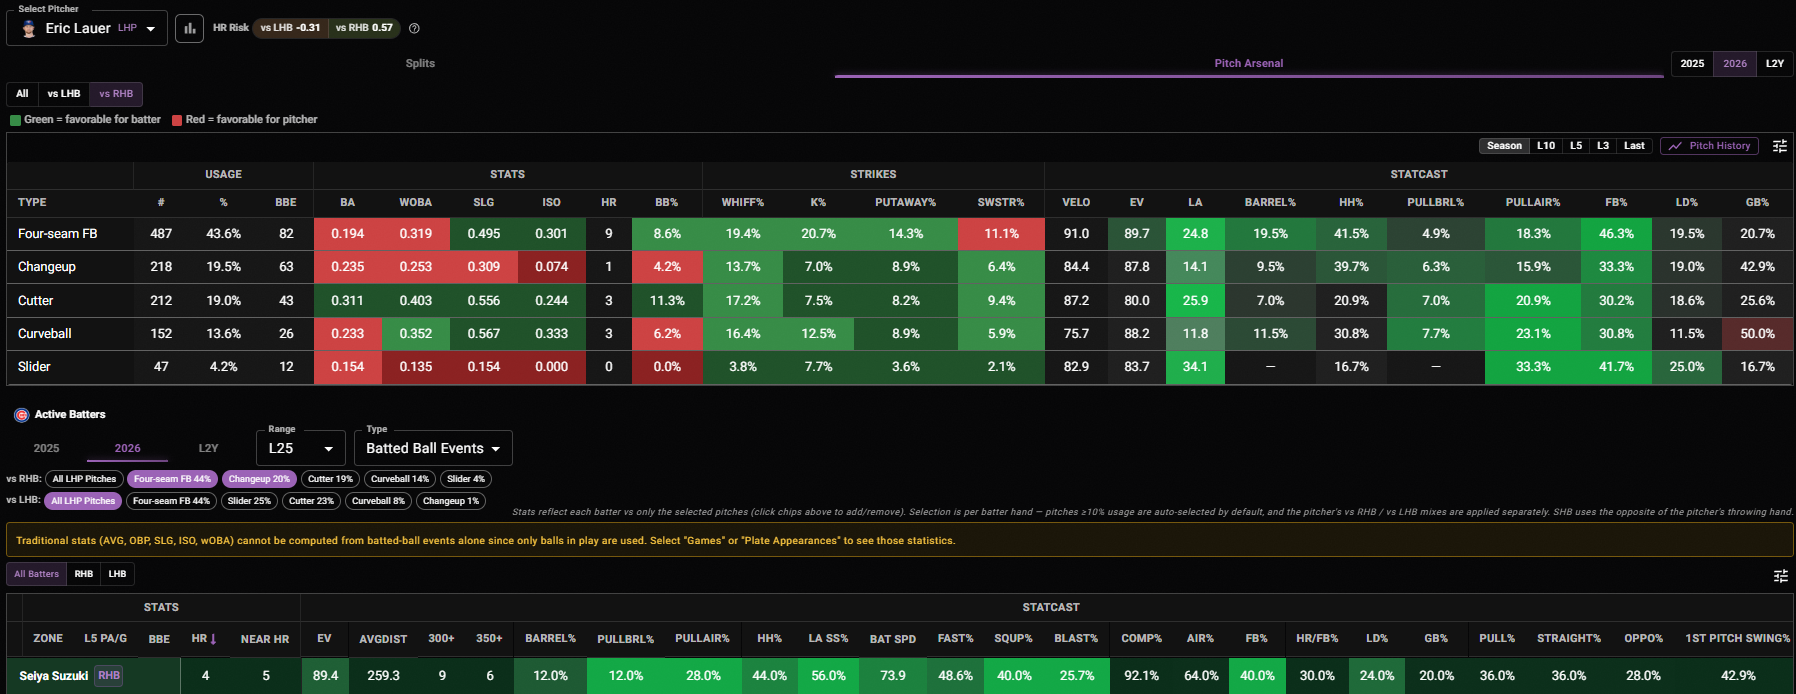Toggle Changeup 20% pitch chip for RHB

259,479
